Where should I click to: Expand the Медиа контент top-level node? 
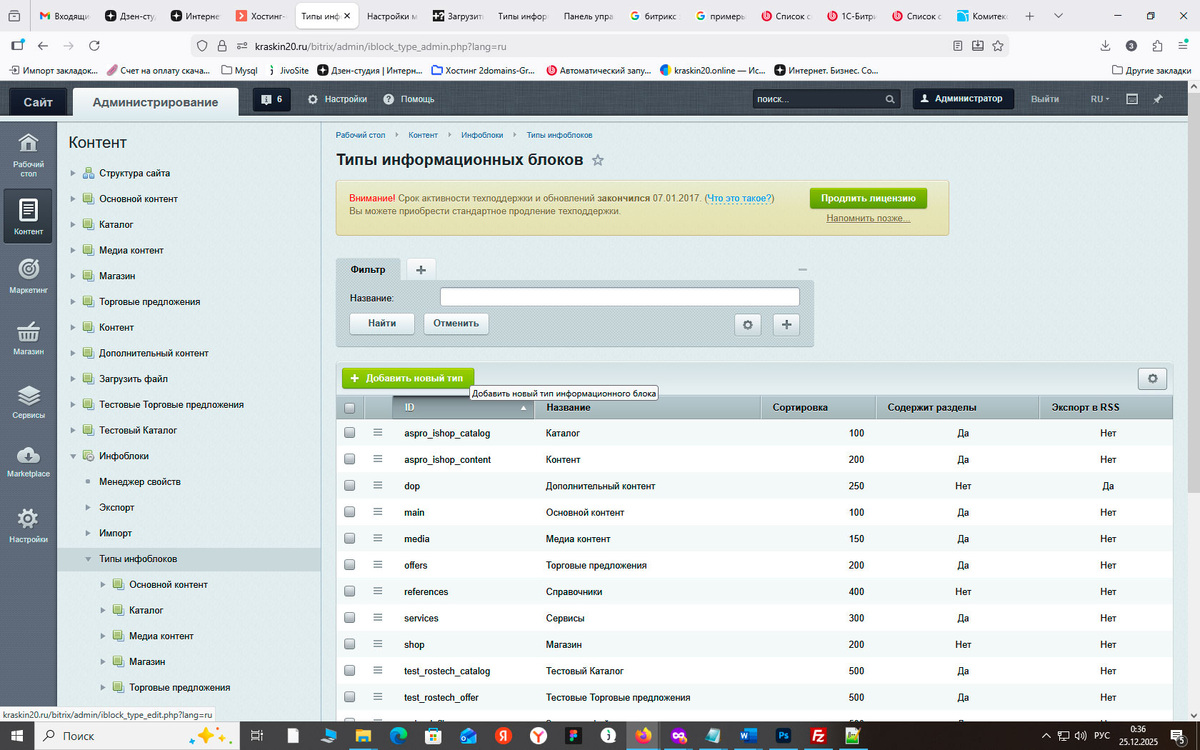click(72, 250)
